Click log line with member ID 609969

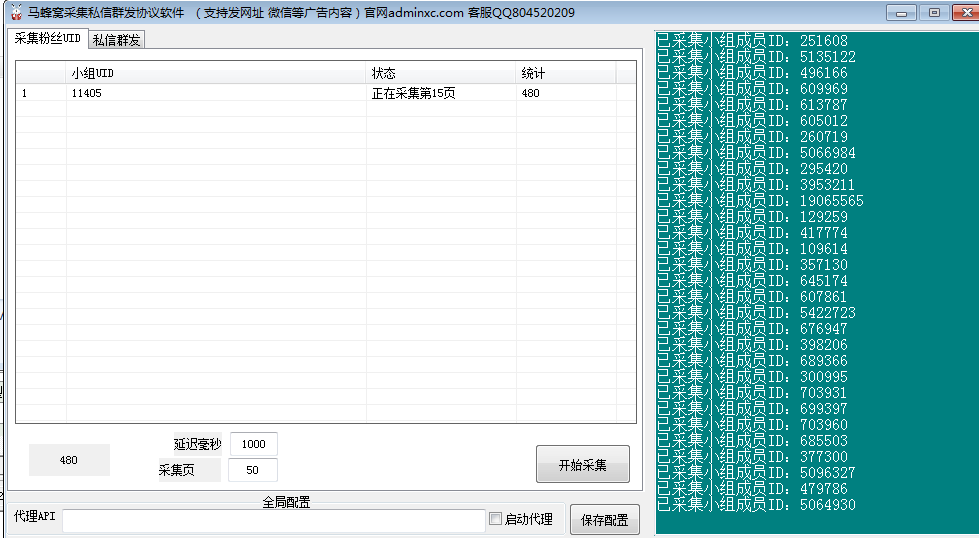752,89
